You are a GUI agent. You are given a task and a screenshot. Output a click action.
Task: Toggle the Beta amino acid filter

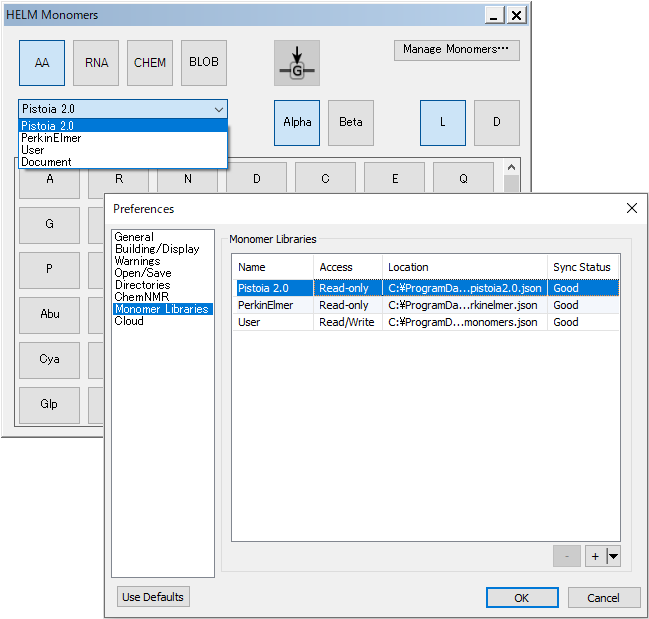point(350,123)
